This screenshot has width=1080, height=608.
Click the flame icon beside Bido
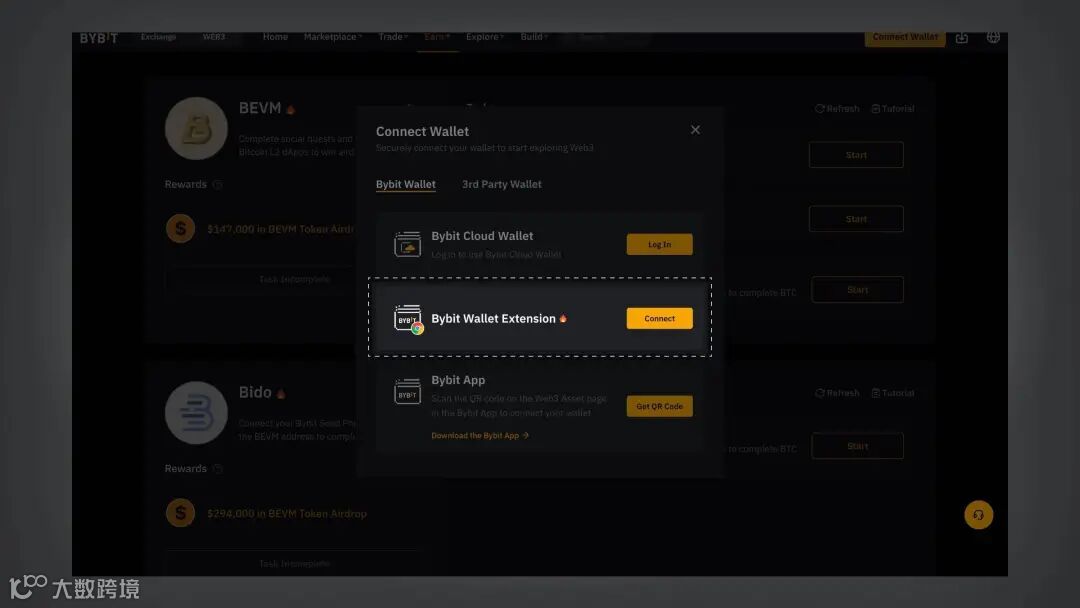[x=281, y=394]
